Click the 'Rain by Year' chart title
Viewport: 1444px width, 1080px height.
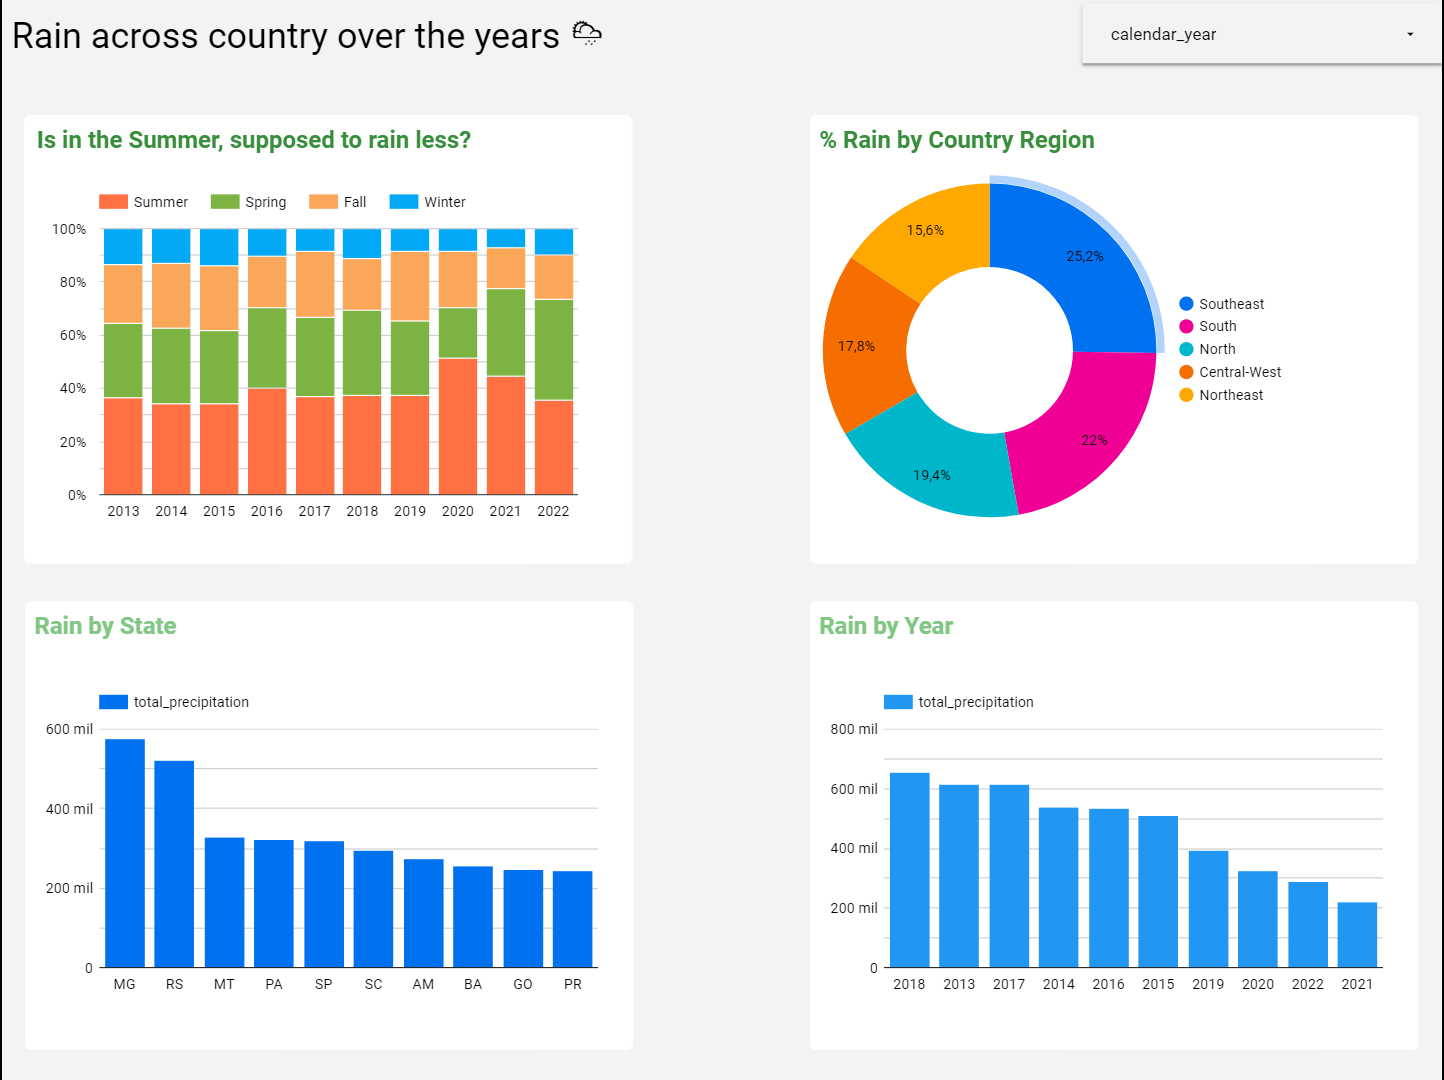tap(886, 626)
